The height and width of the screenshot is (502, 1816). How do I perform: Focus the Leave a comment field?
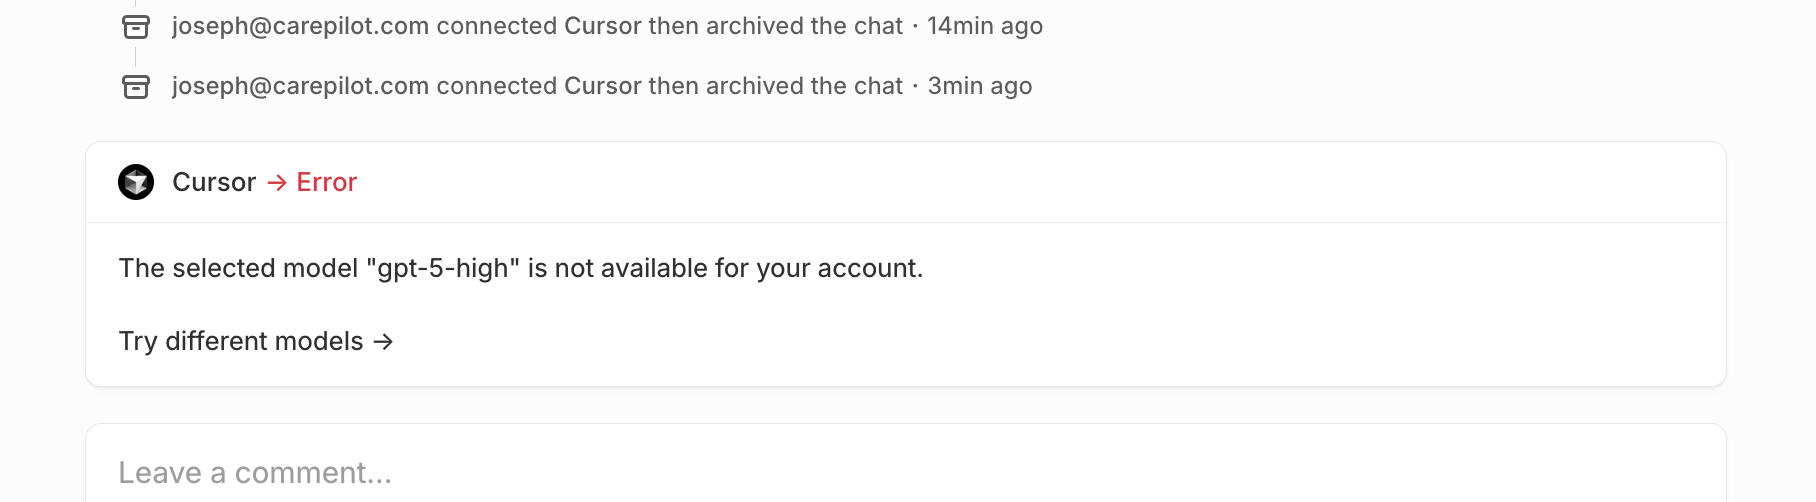[x=900, y=472]
